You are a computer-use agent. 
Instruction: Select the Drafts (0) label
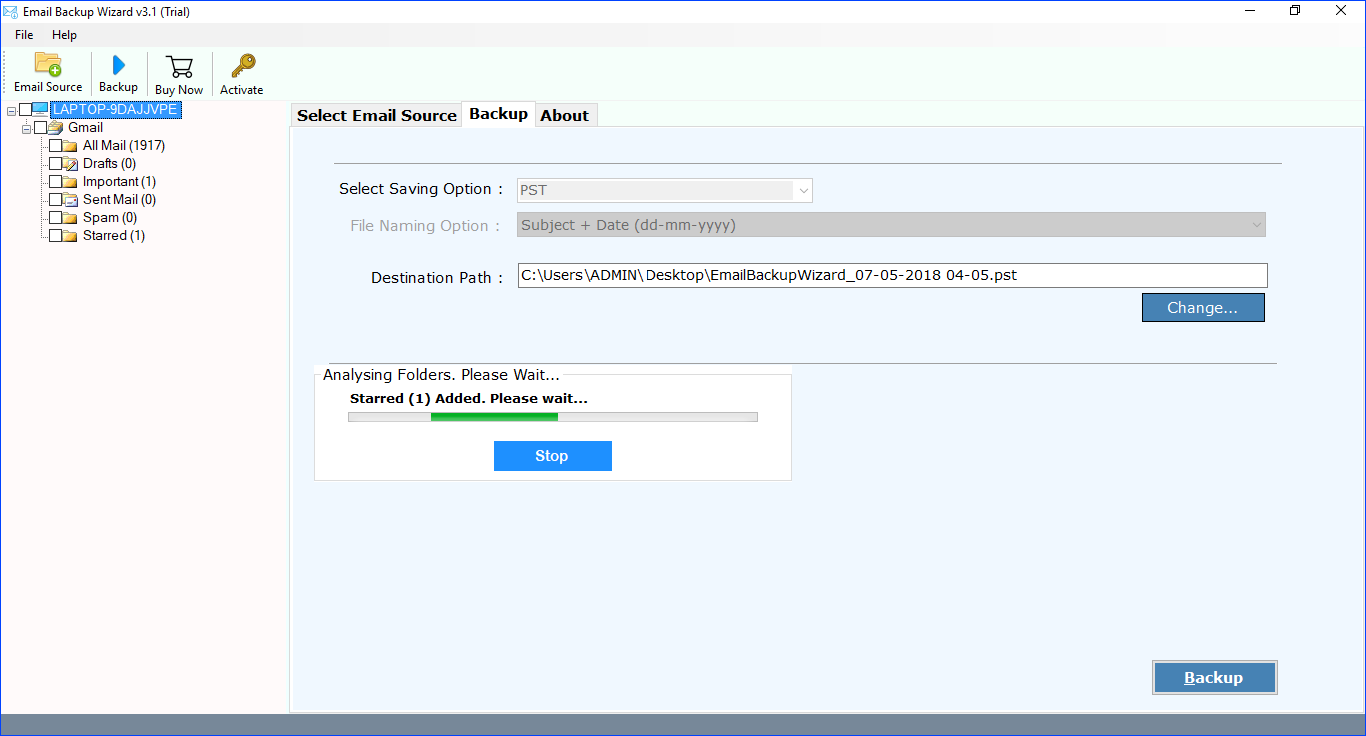[x=109, y=164]
